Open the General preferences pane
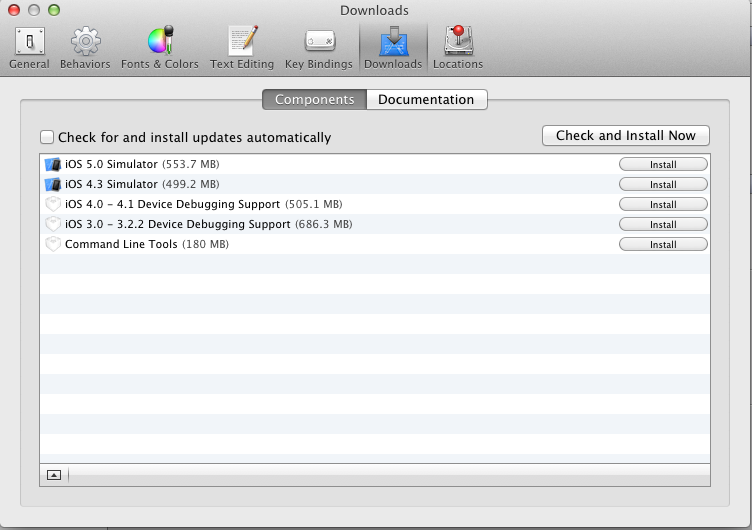The height and width of the screenshot is (530, 752). [x=29, y=48]
